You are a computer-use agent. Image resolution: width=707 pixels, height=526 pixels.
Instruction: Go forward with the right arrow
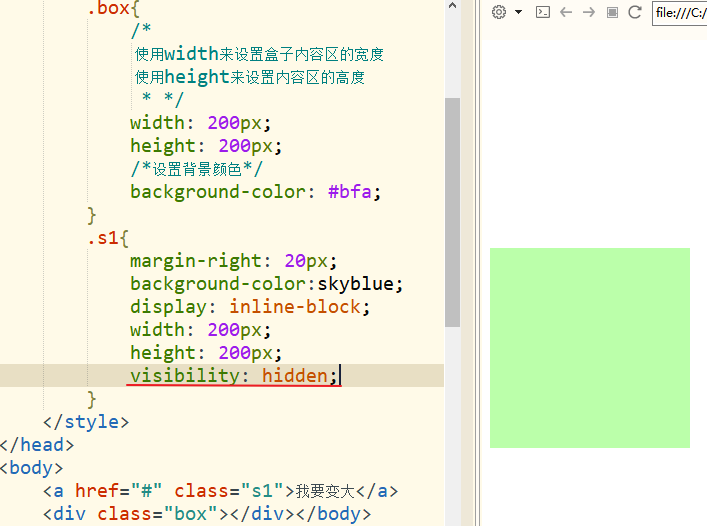[589, 12]
